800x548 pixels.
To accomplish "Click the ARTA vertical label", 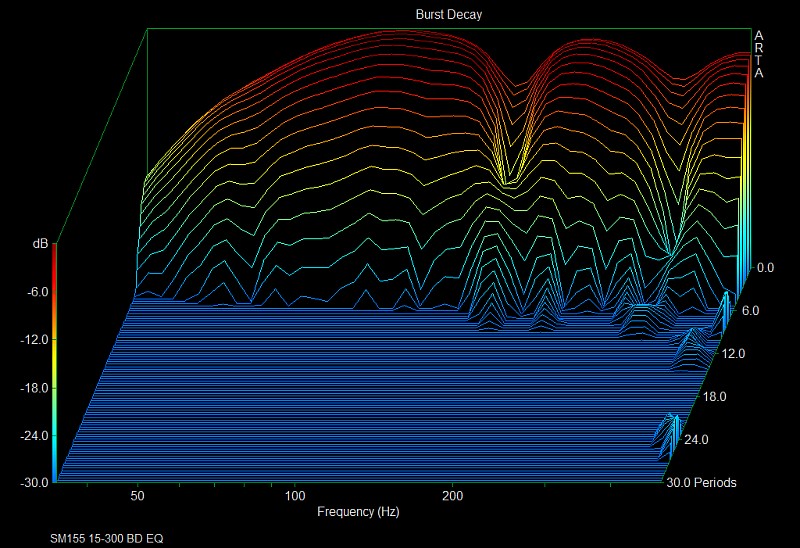I will pos(759,54).
